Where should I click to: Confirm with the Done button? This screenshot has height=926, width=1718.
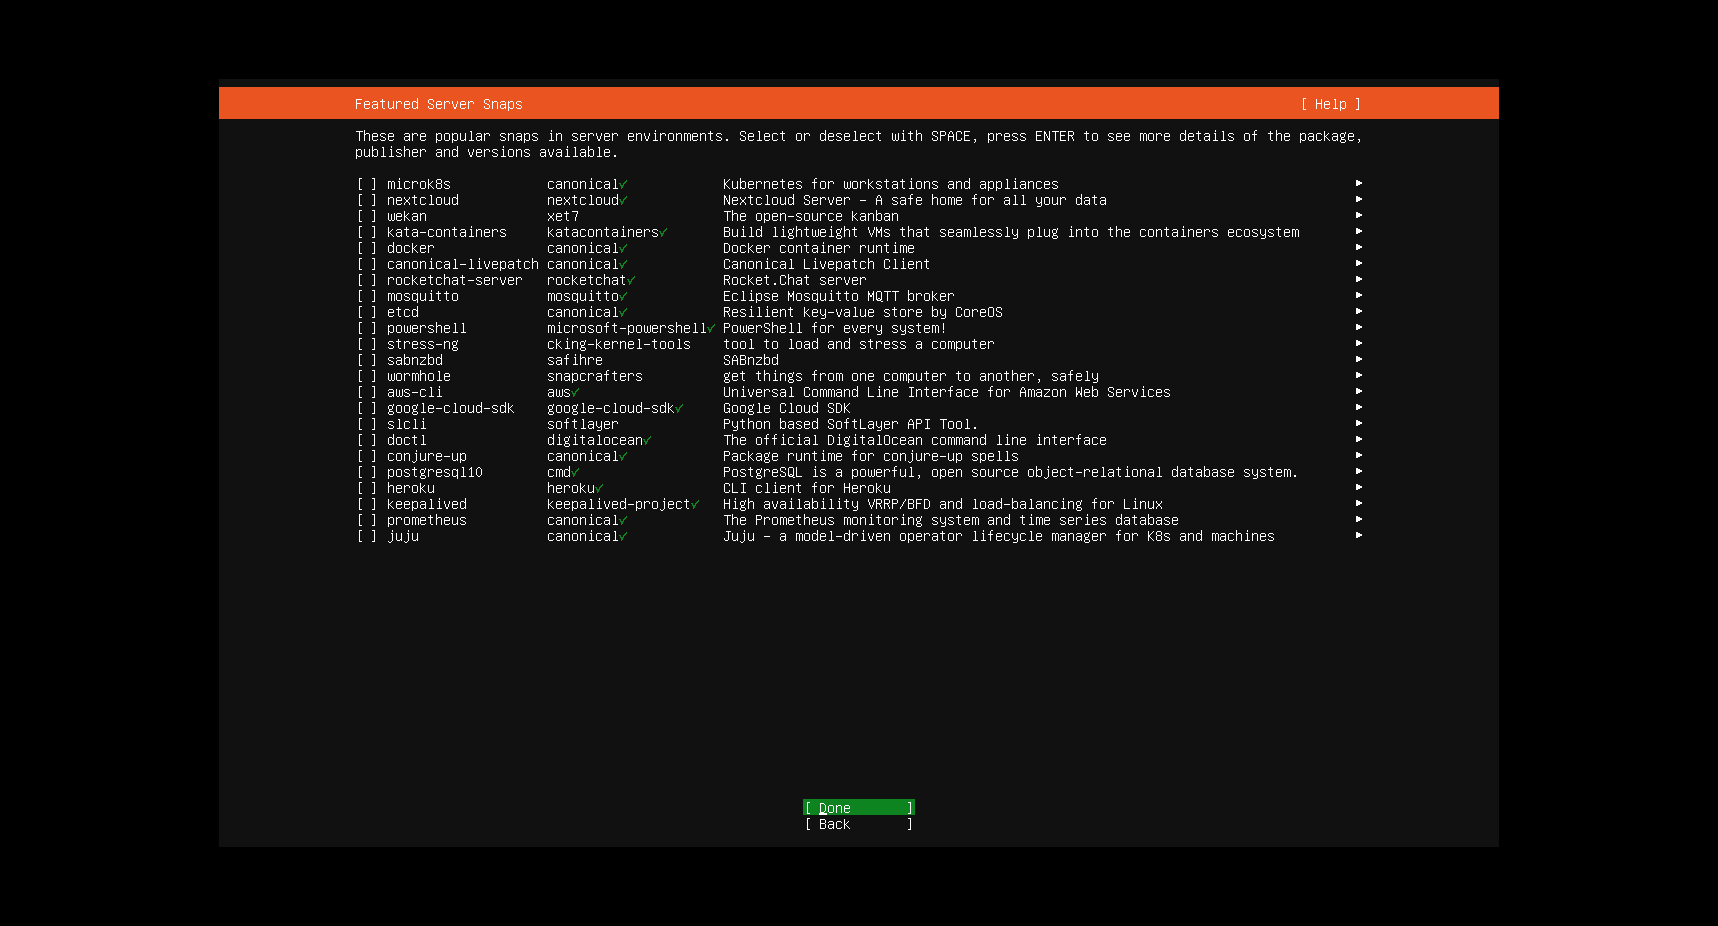(859, 808)
